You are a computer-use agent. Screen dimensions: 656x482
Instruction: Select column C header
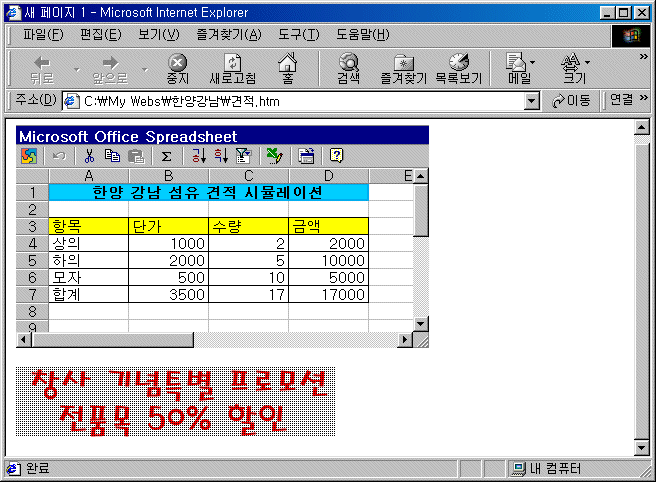tap(249, 176)
